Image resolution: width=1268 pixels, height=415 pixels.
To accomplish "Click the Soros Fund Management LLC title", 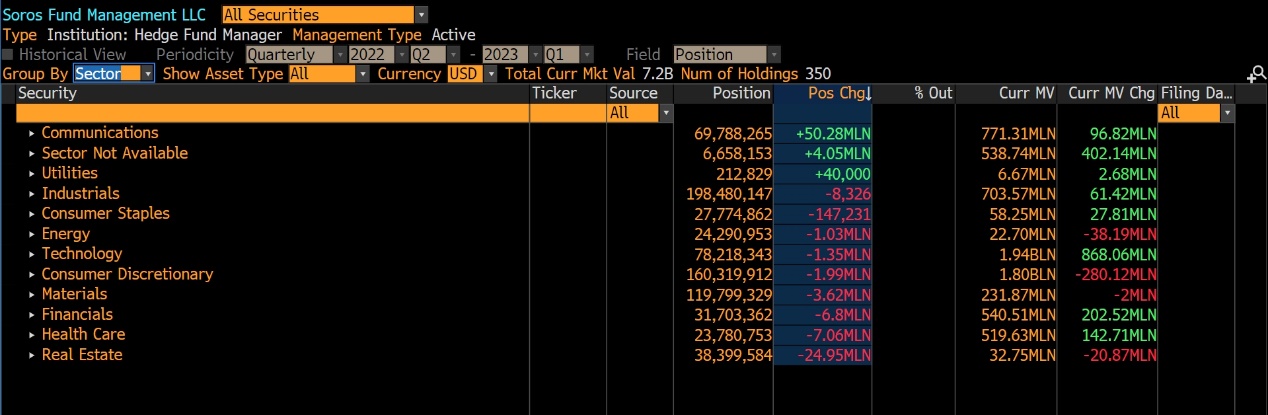I will [106, 15].
